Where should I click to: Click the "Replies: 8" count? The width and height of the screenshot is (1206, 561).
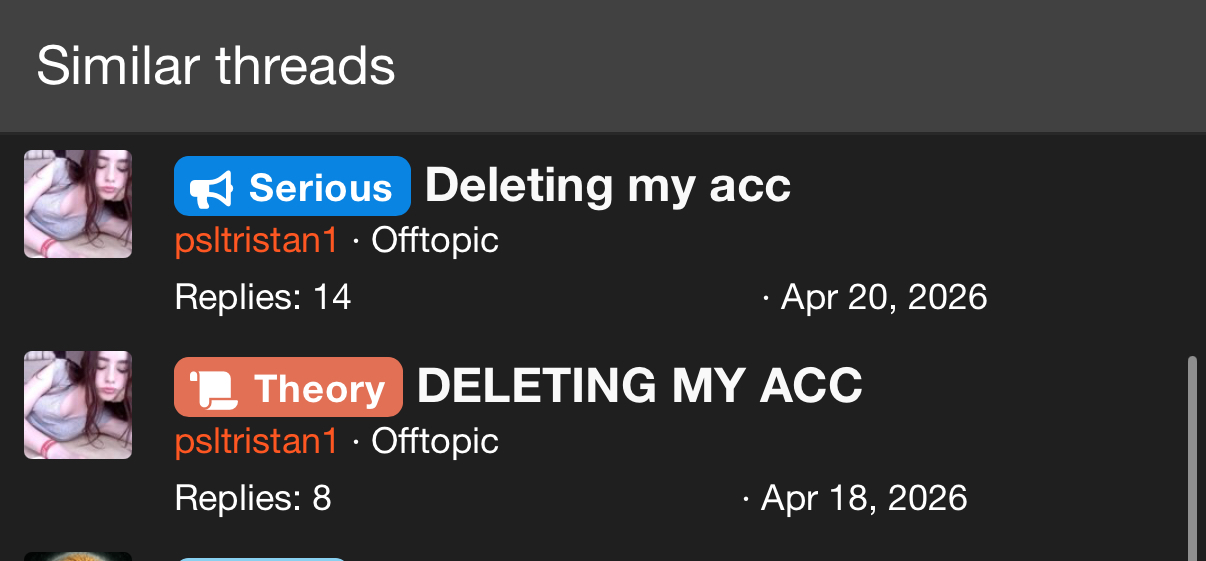click(253, 498)
